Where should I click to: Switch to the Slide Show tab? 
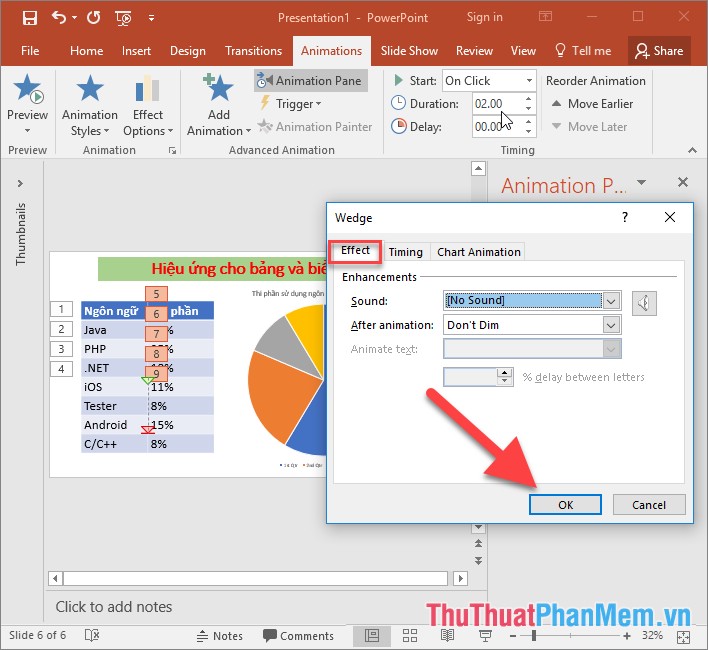tap(409, 51)
